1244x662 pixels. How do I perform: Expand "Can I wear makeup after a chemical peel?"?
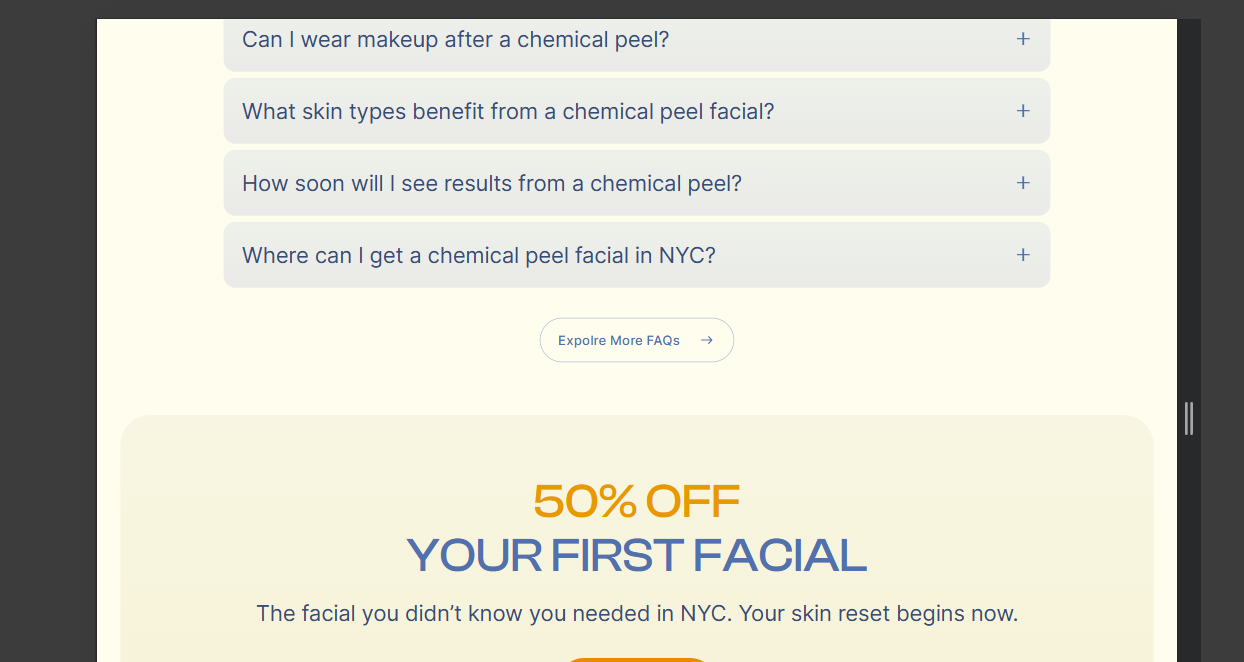click(455, 40)
